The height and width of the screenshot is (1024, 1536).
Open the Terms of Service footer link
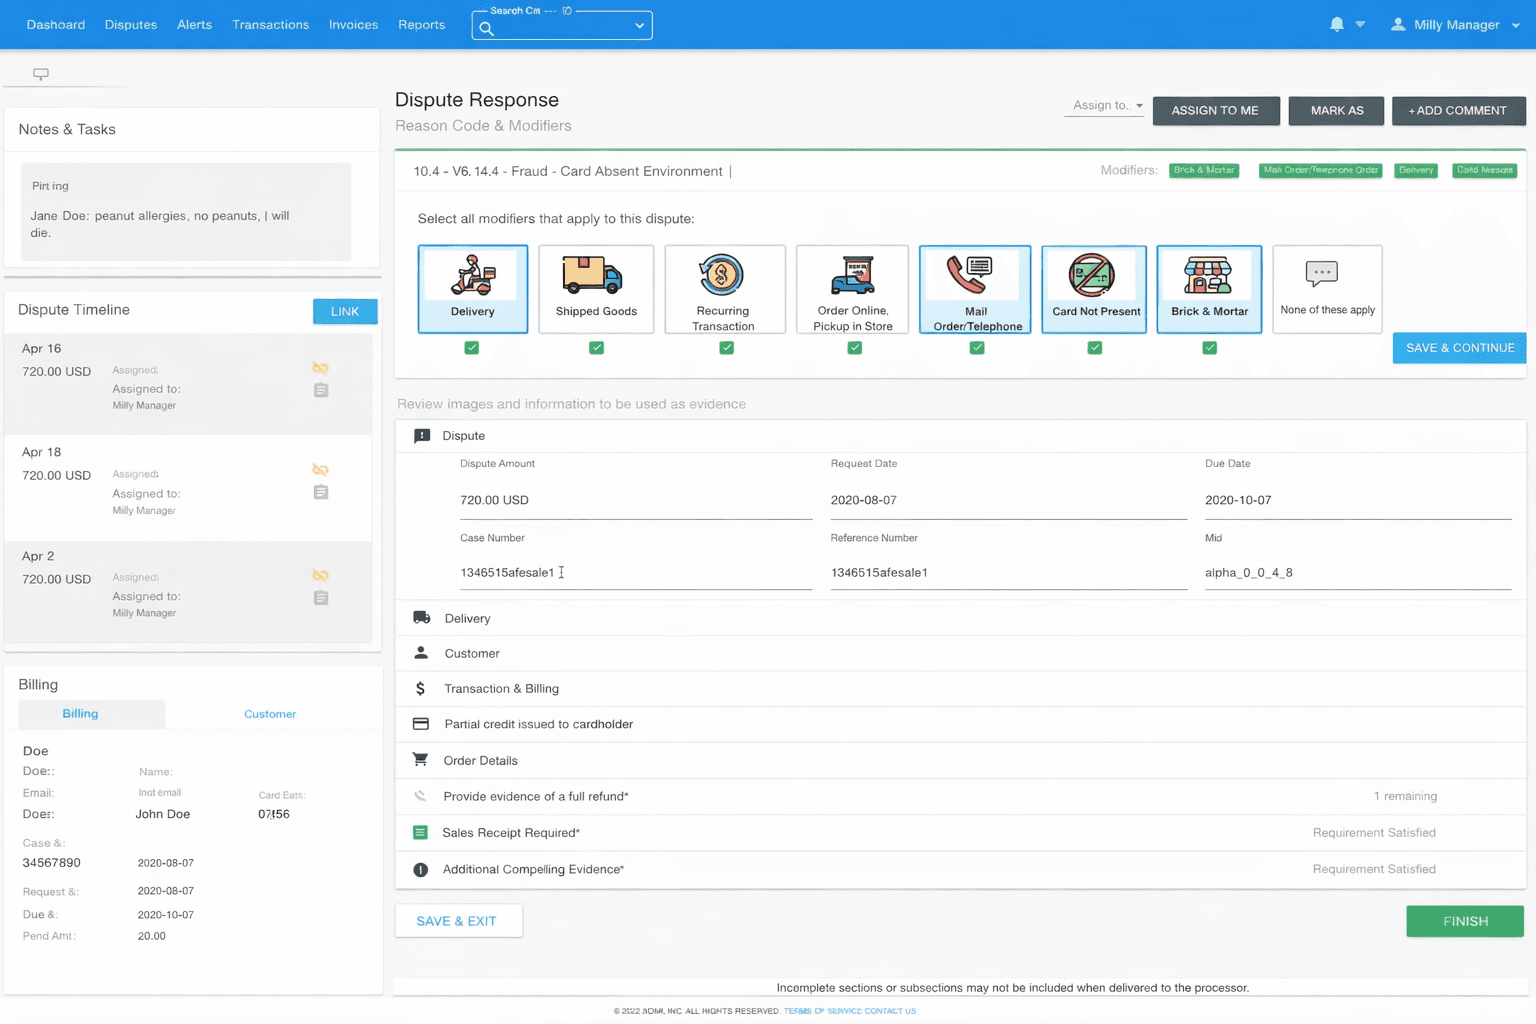(x=823, y=1011)
